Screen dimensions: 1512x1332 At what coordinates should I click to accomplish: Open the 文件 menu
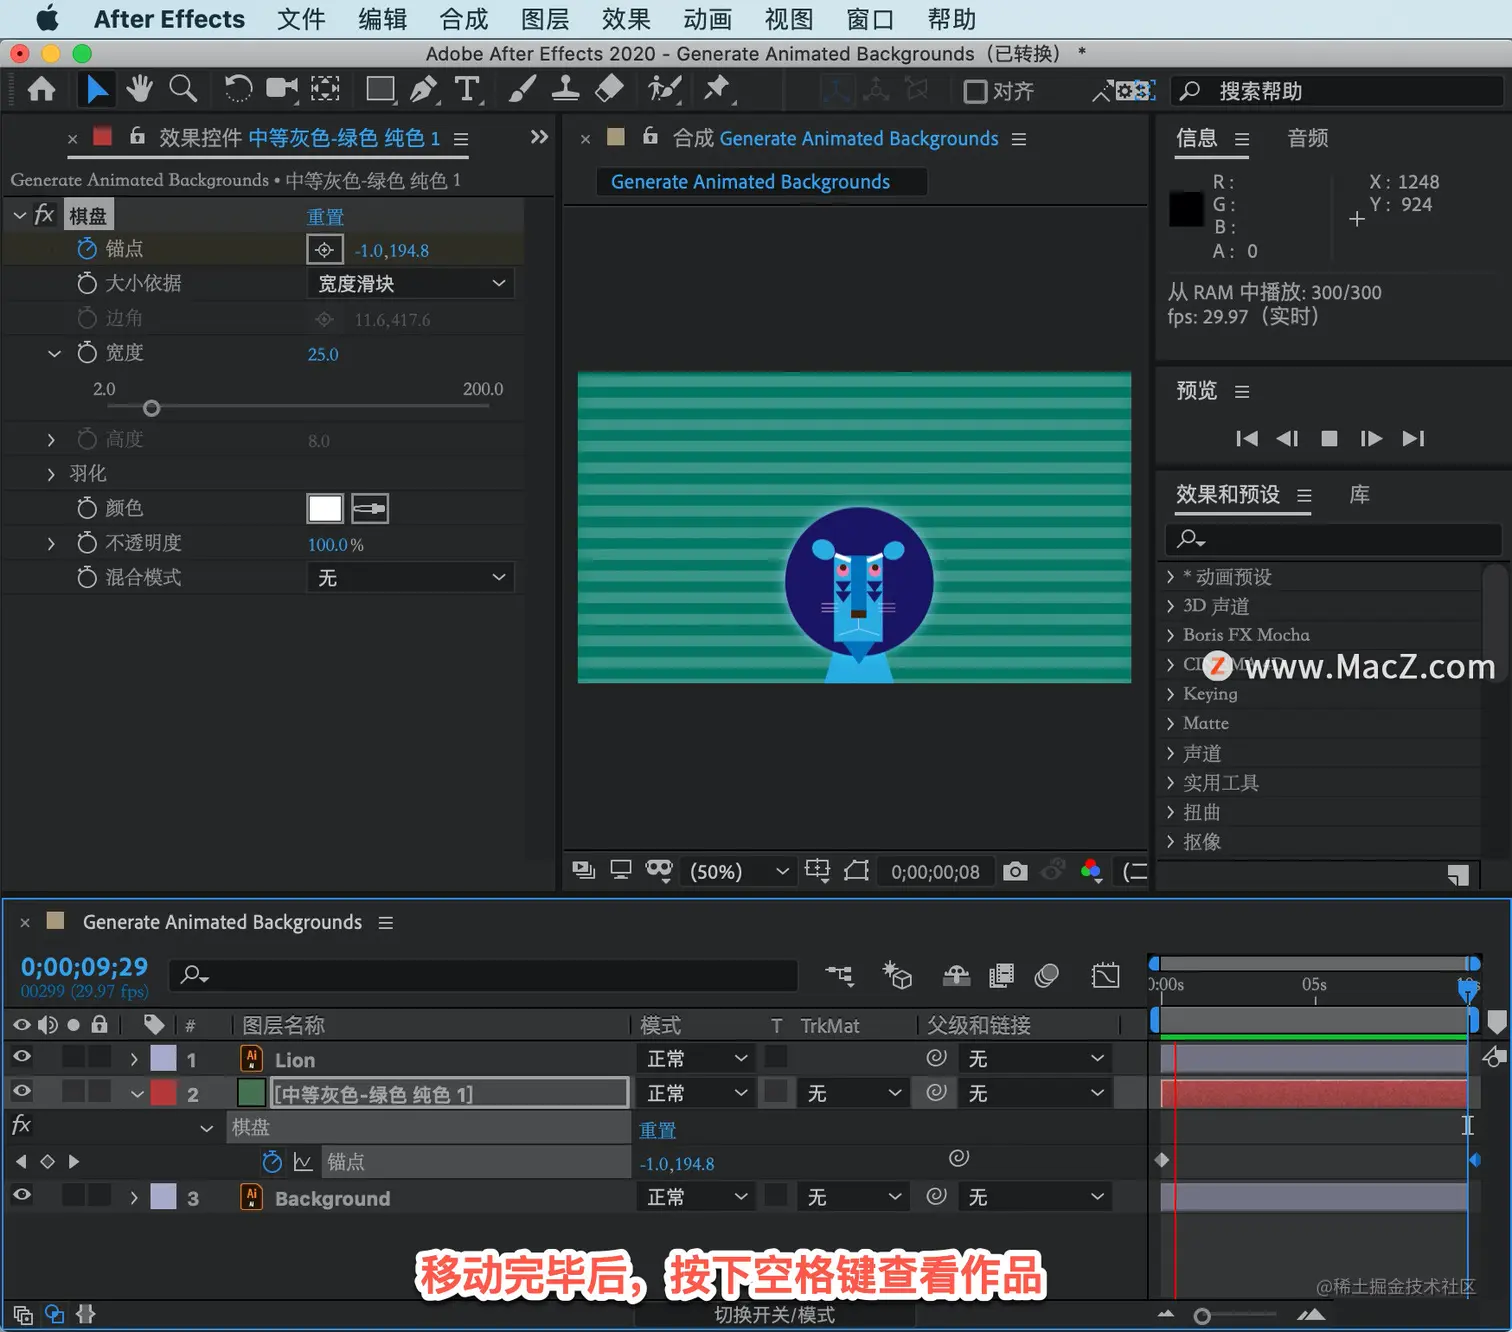(x=301, y=19)
